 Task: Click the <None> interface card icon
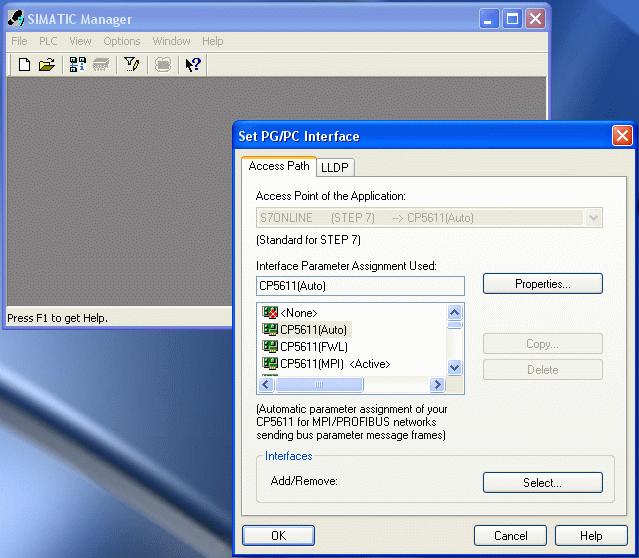(270, 313)
